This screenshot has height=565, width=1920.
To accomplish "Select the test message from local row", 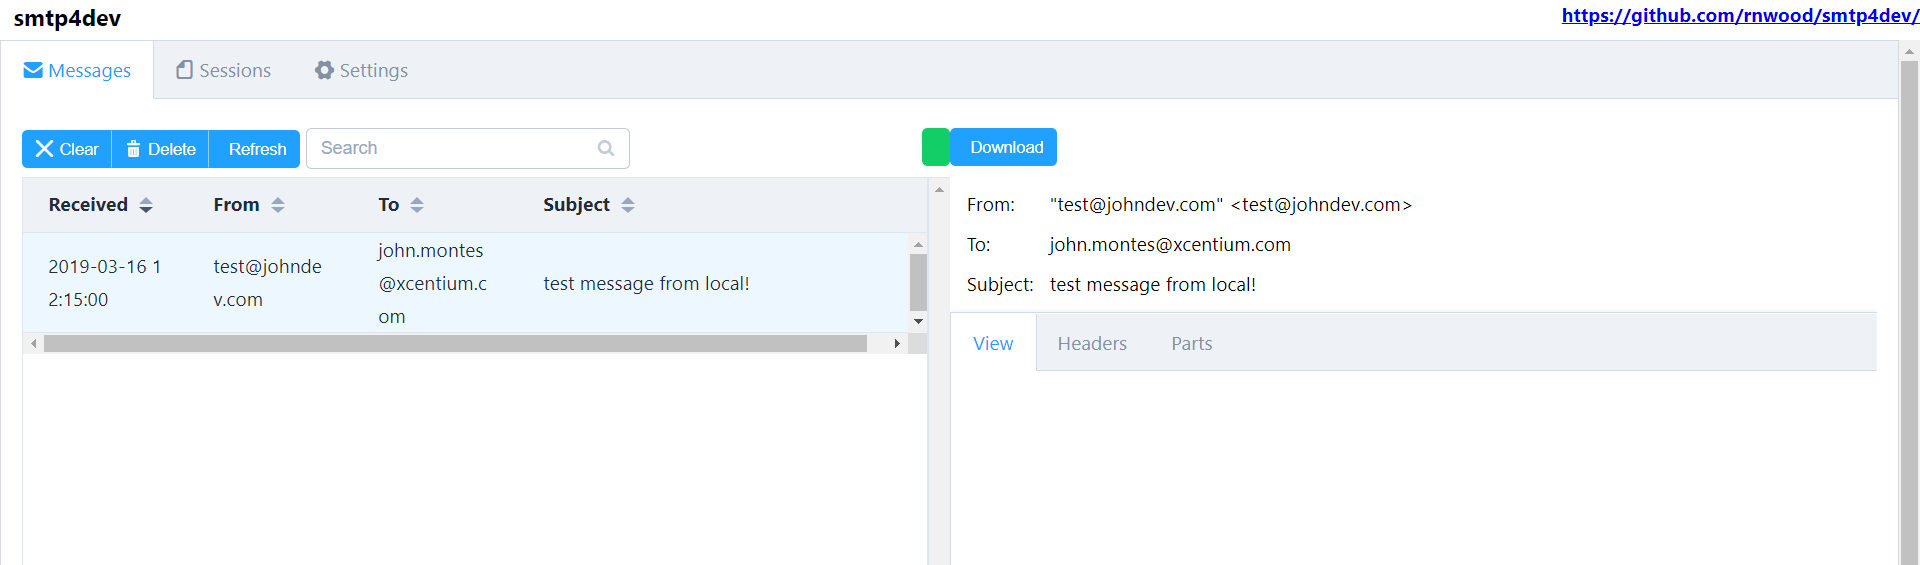I will [x=466, y=283].
